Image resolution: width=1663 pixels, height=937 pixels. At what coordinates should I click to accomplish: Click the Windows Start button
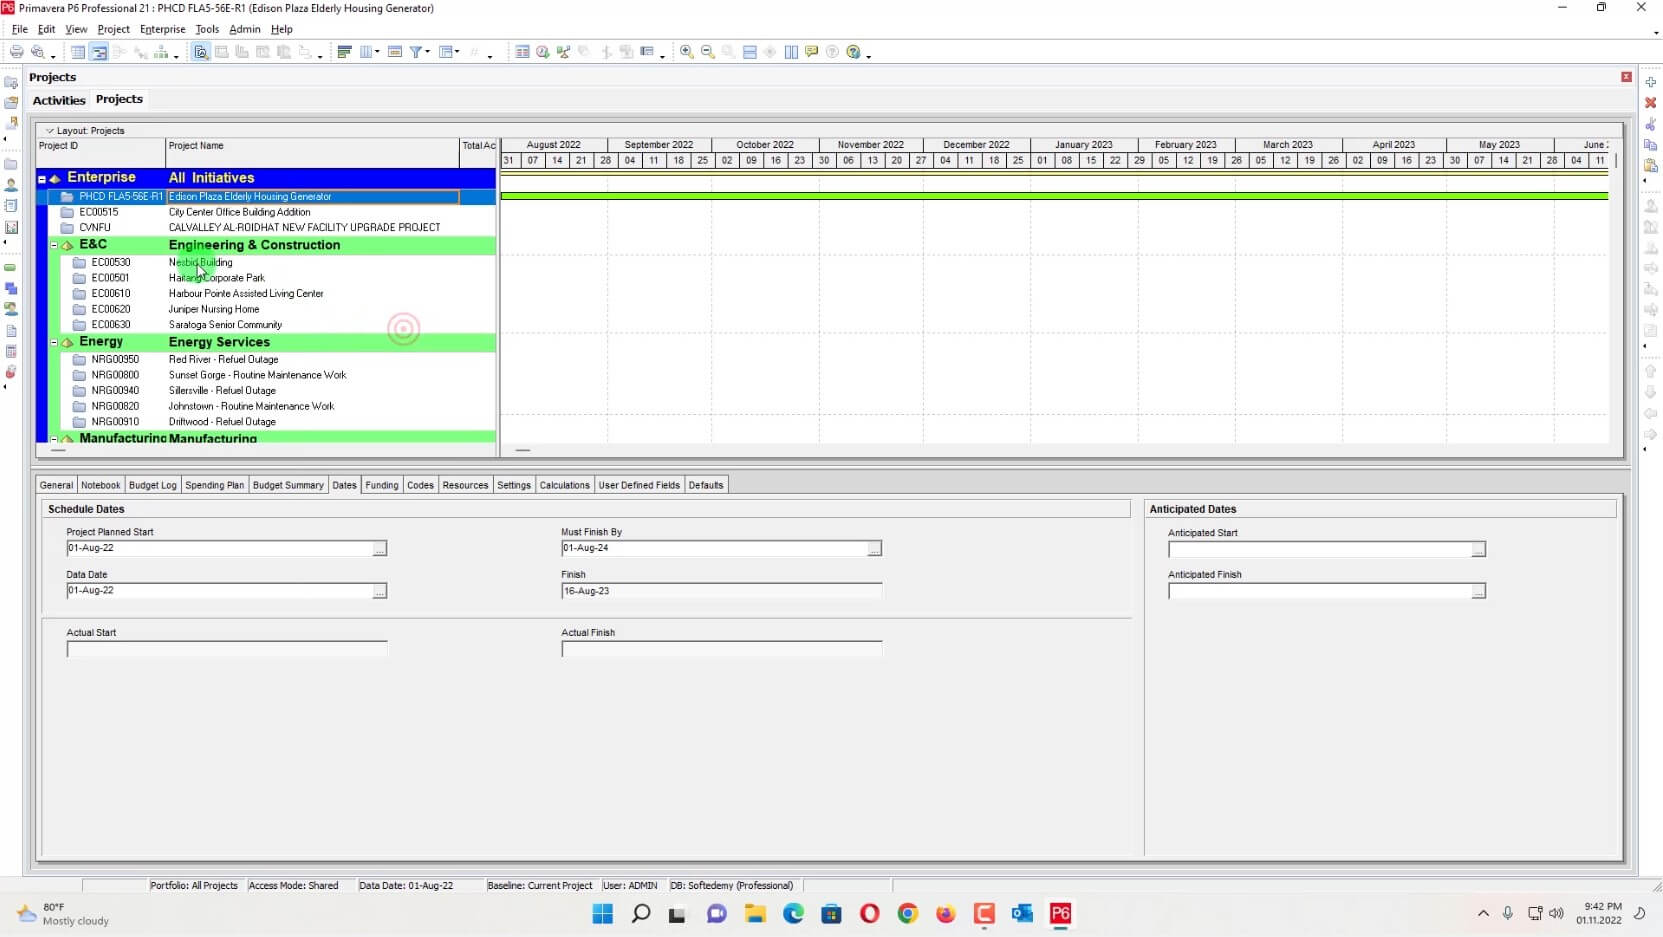click(x=602, y=913)
